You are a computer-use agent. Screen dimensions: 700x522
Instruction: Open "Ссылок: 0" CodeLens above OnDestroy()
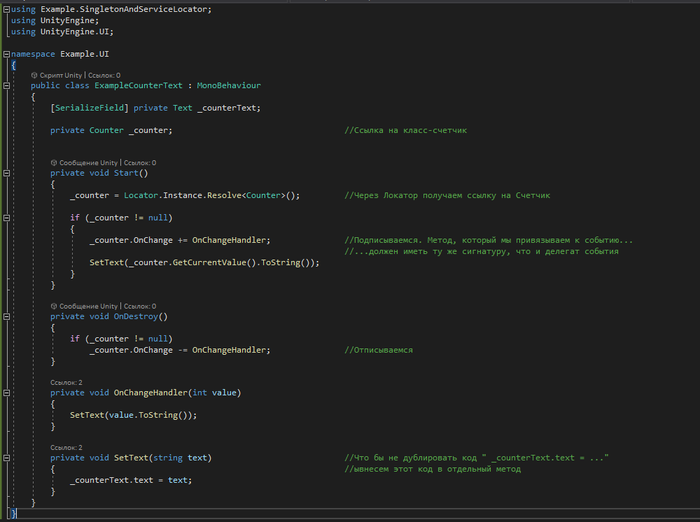point(140,306)
